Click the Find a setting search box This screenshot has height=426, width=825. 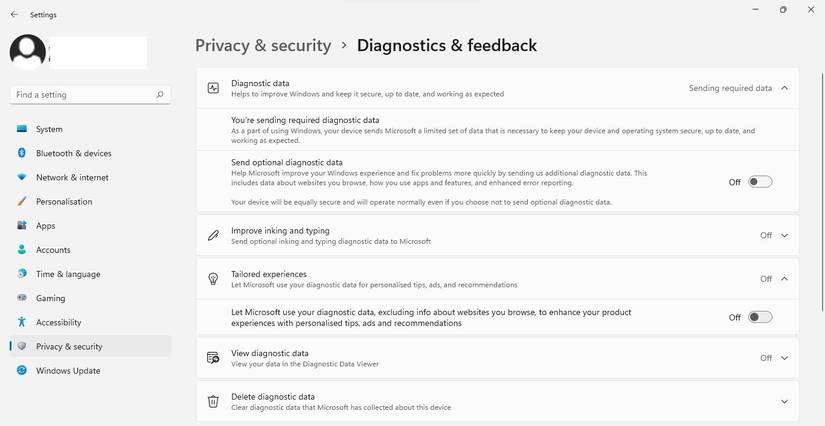[82, 95]
